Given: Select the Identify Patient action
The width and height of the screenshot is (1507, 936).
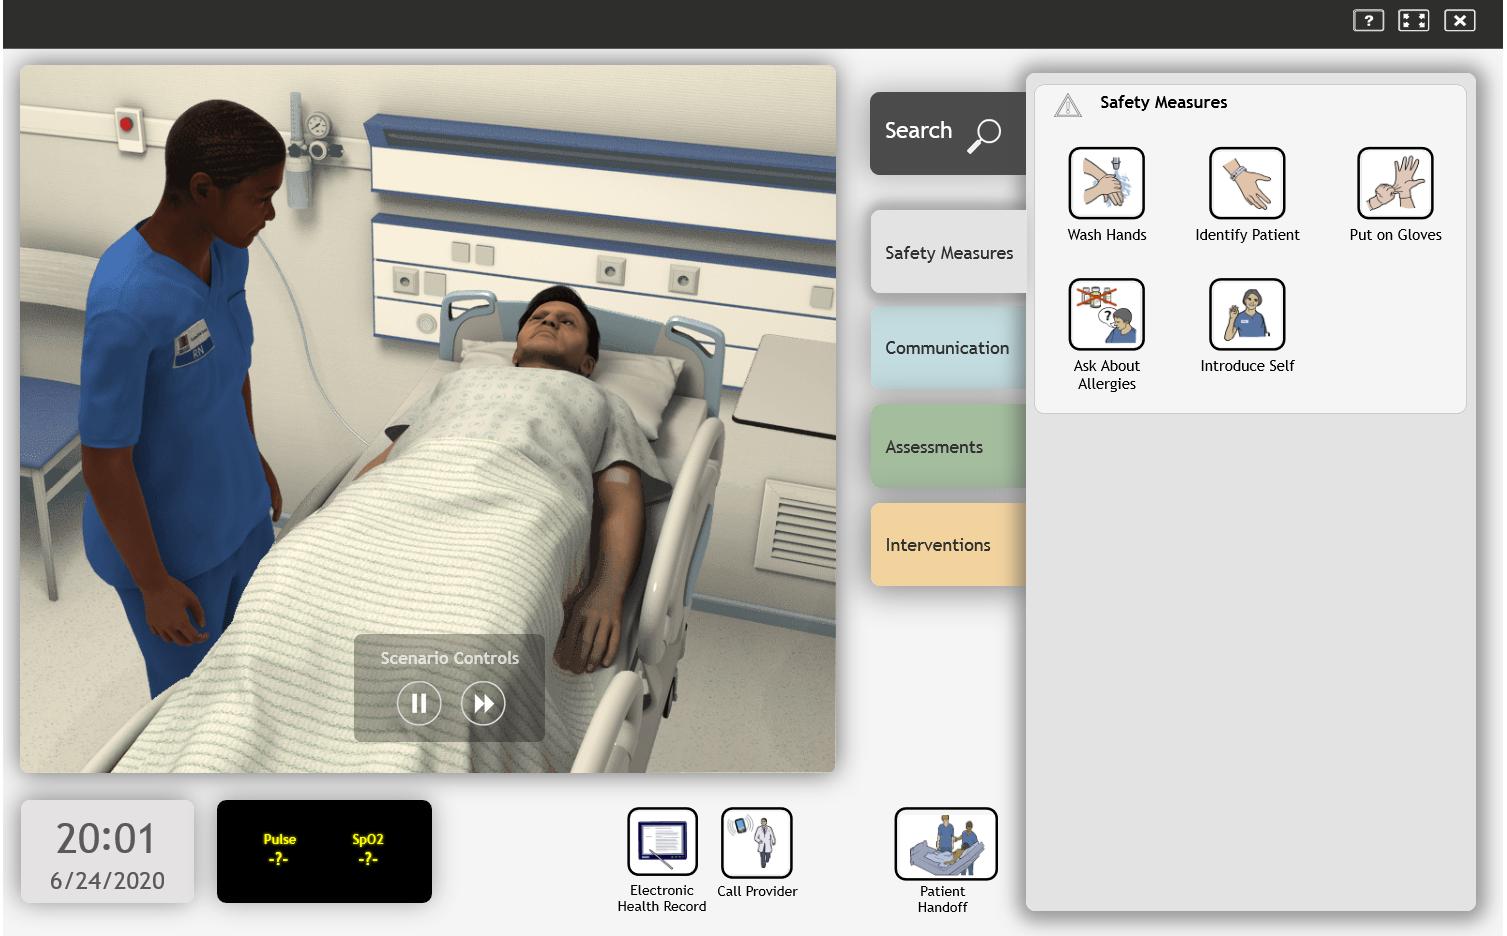Looking at the screenshot, I should click(1246, 184).
